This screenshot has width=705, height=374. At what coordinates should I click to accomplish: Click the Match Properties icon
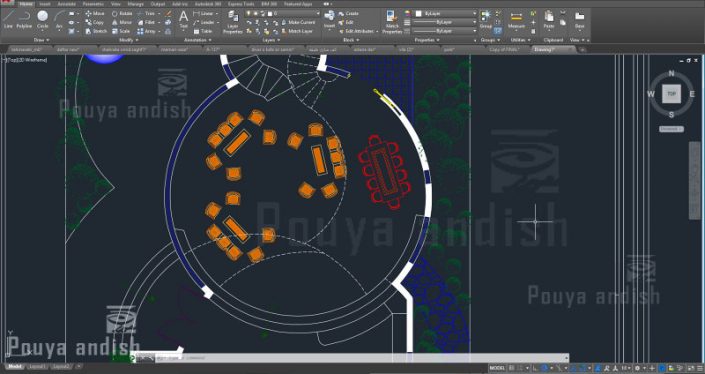(392, 23)
